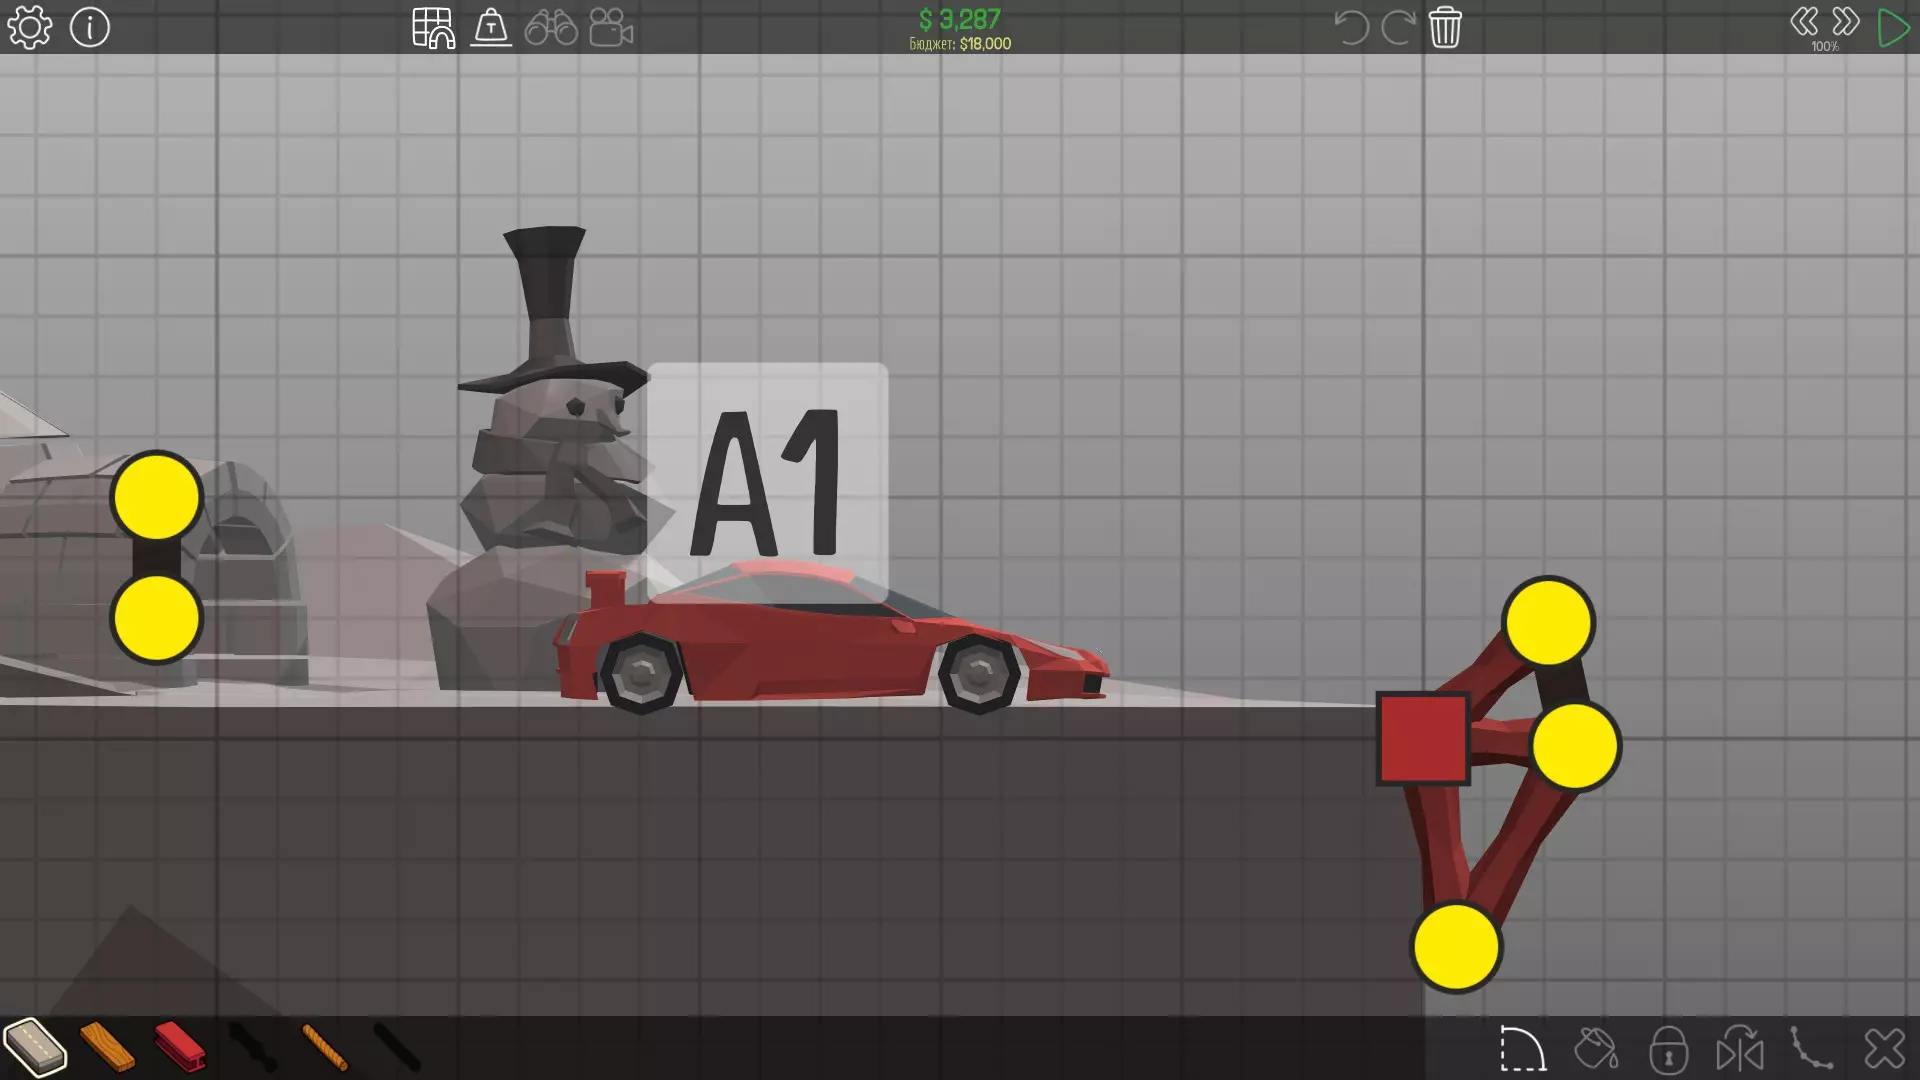Open the settings gear menu
This screenshot has height=1080, width=1920.
tap(29, 28)
